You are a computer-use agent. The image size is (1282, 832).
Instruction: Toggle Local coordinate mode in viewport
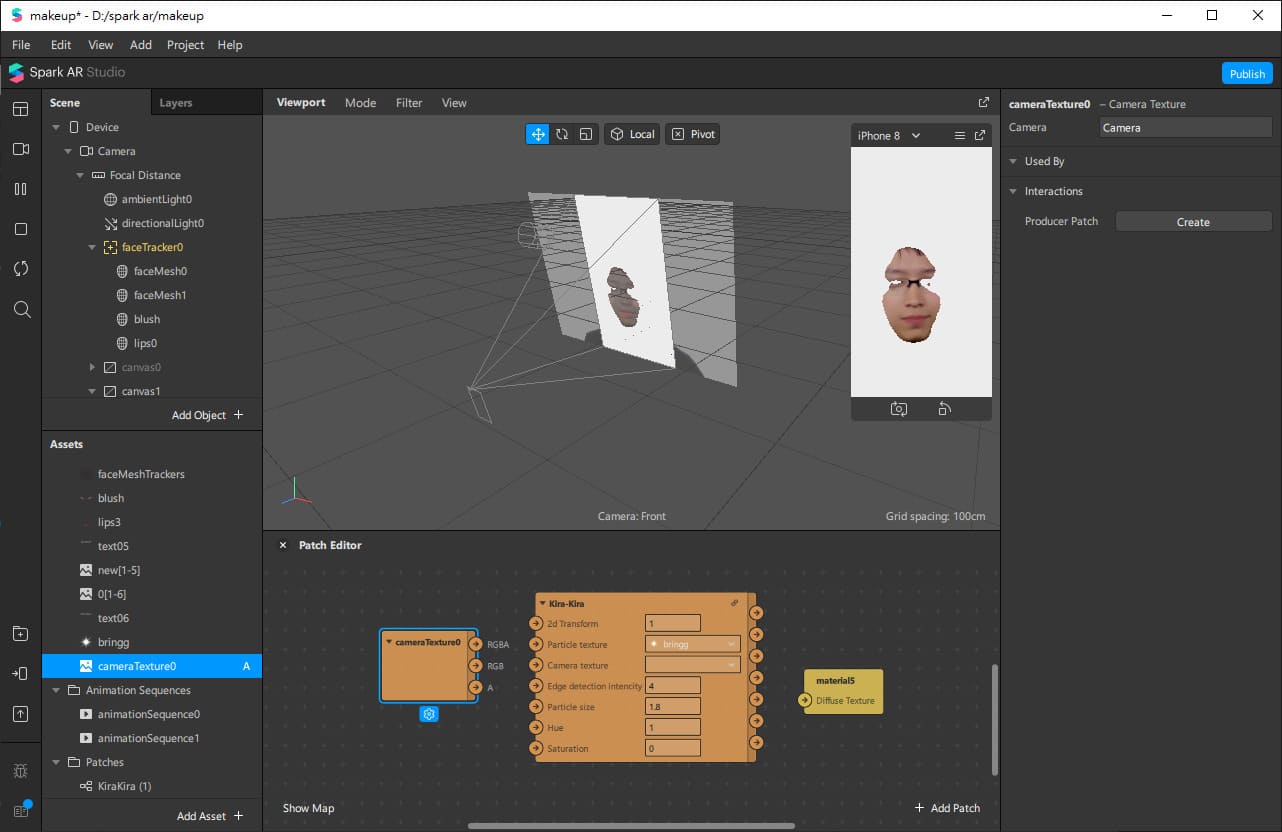pyautogui.click(x=632, y=134)
